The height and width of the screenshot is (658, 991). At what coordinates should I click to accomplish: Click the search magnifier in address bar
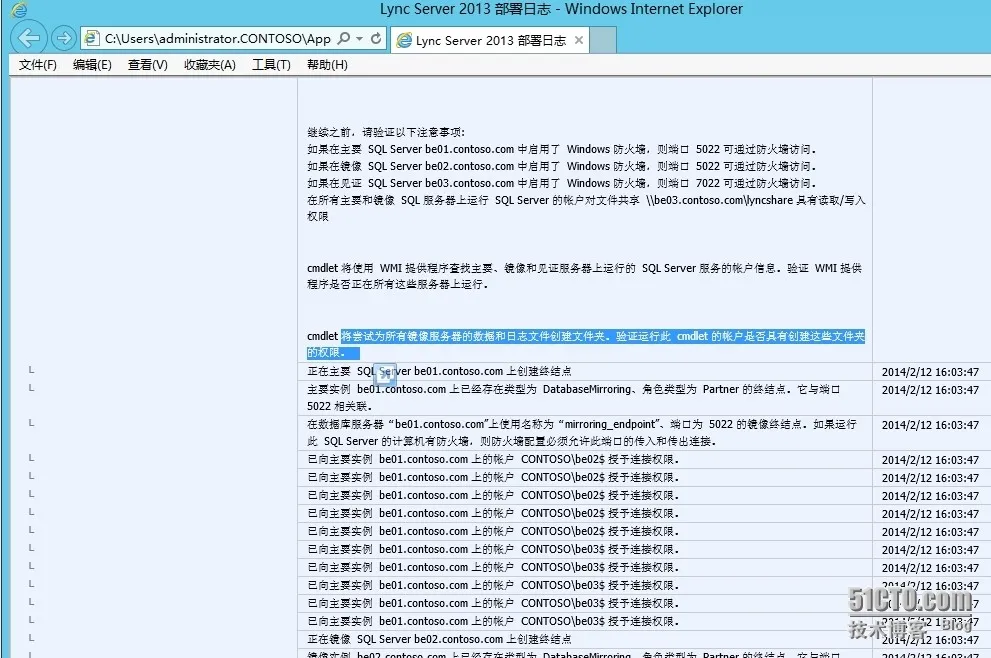[344, 39]
